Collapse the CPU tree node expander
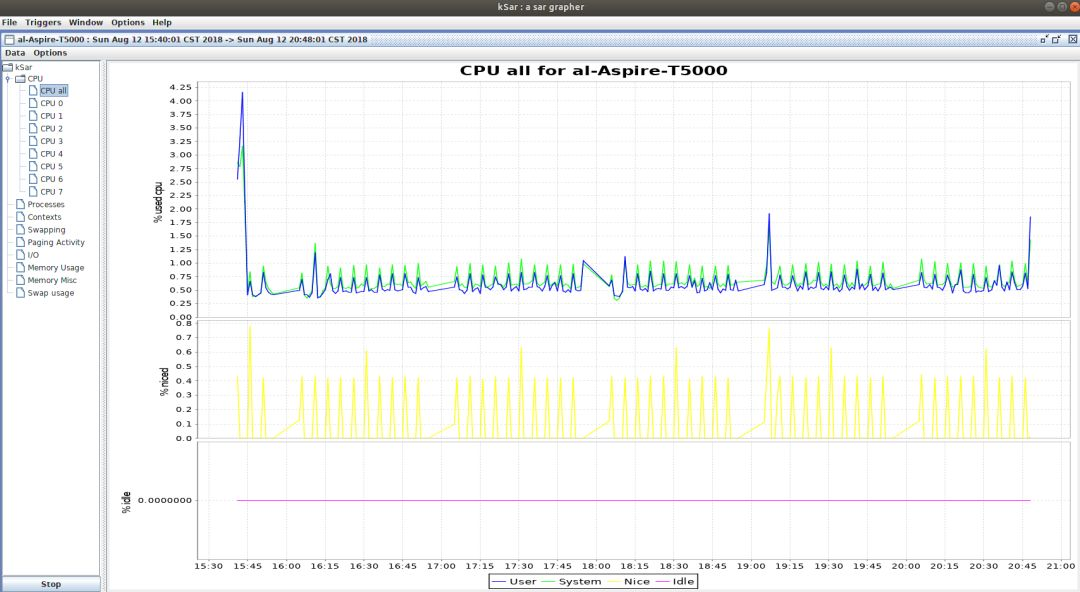The width and height of the screenshot is (1080, 592). point(8,79)
